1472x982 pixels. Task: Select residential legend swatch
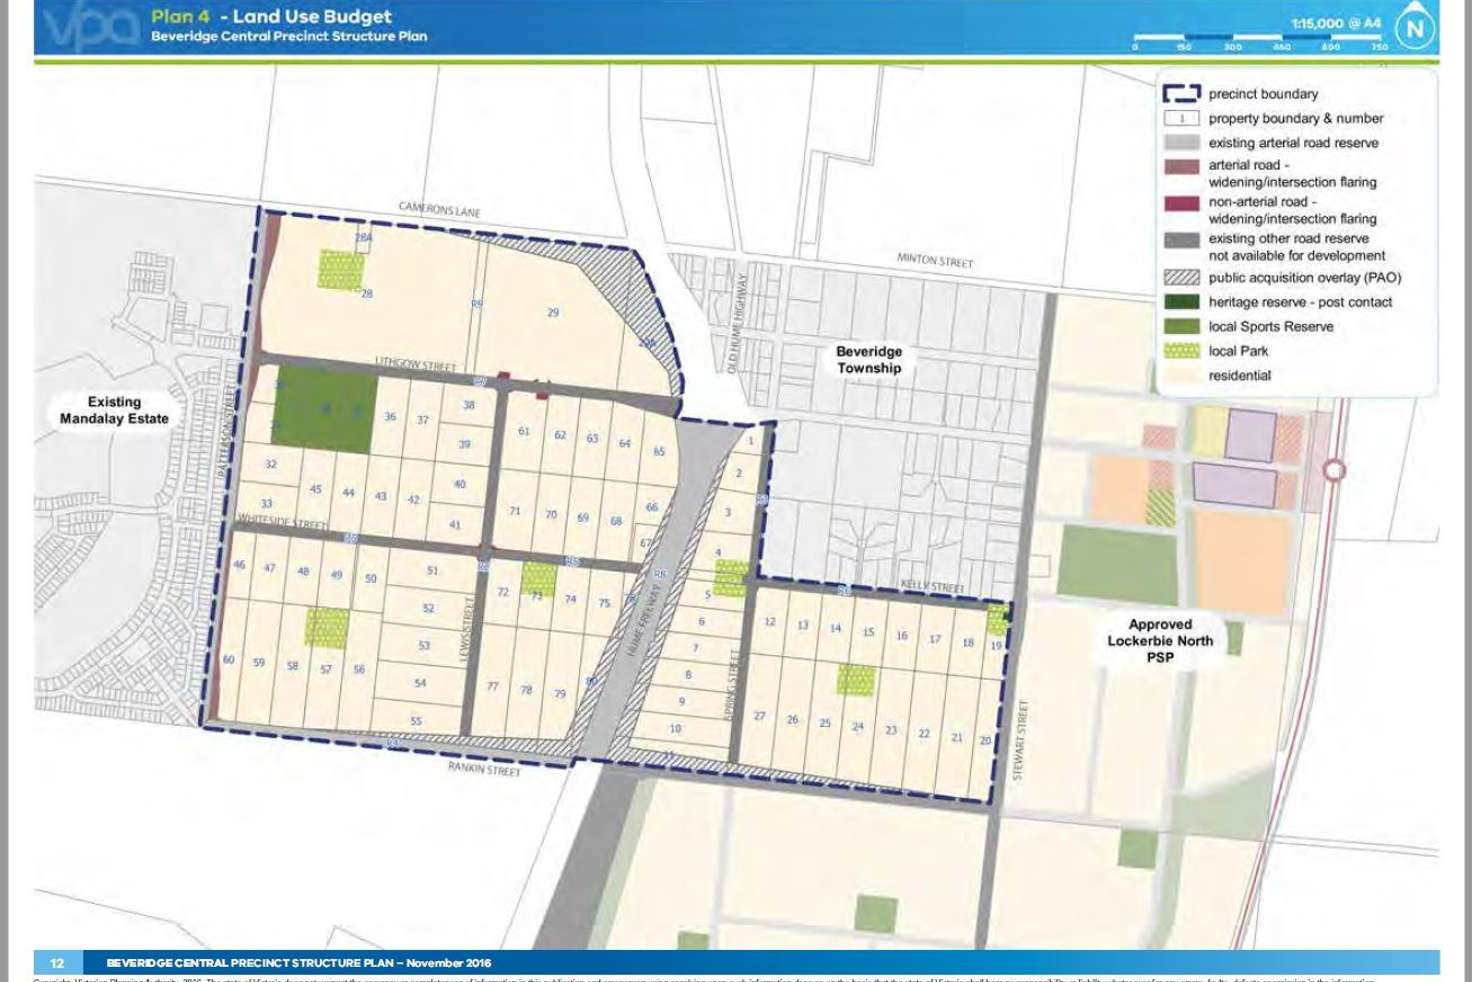point(1181,375)
